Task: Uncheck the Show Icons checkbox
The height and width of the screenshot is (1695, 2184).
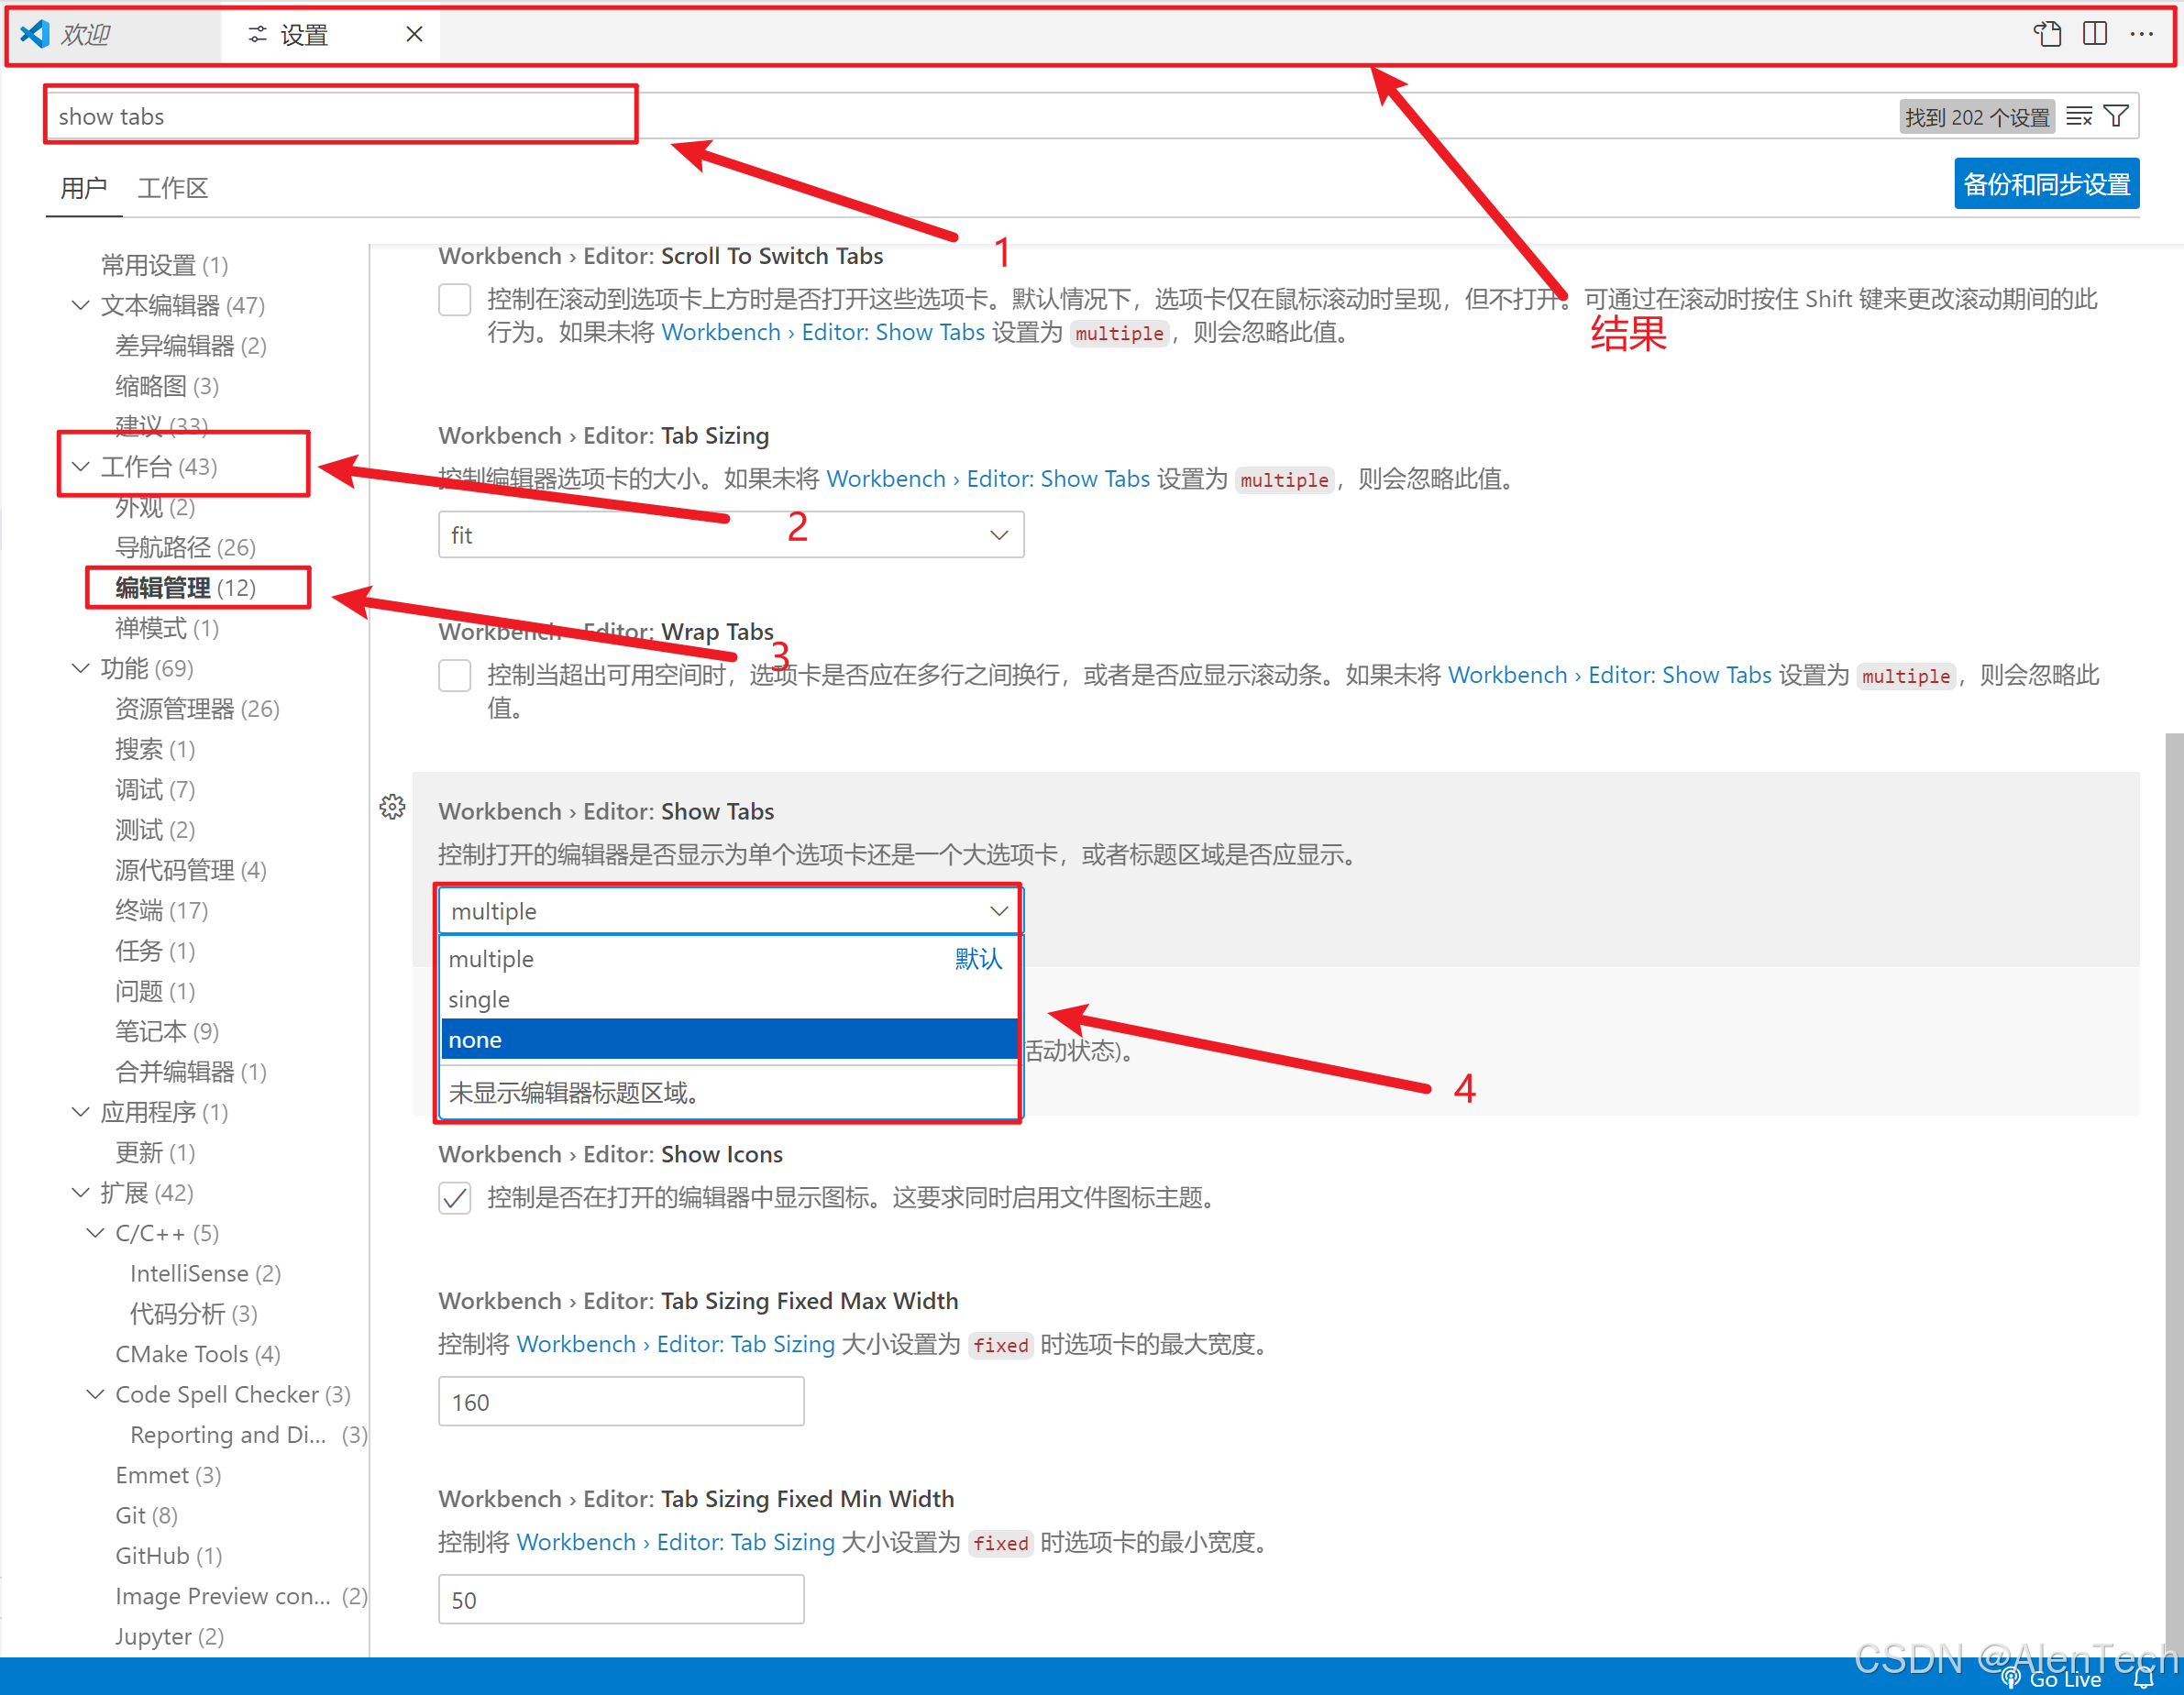Action: (455, 1197)
